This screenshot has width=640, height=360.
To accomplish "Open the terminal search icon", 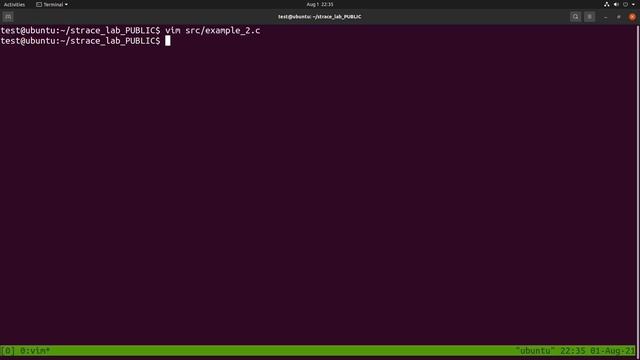I will pyautogui.click(x=576, y=17).
